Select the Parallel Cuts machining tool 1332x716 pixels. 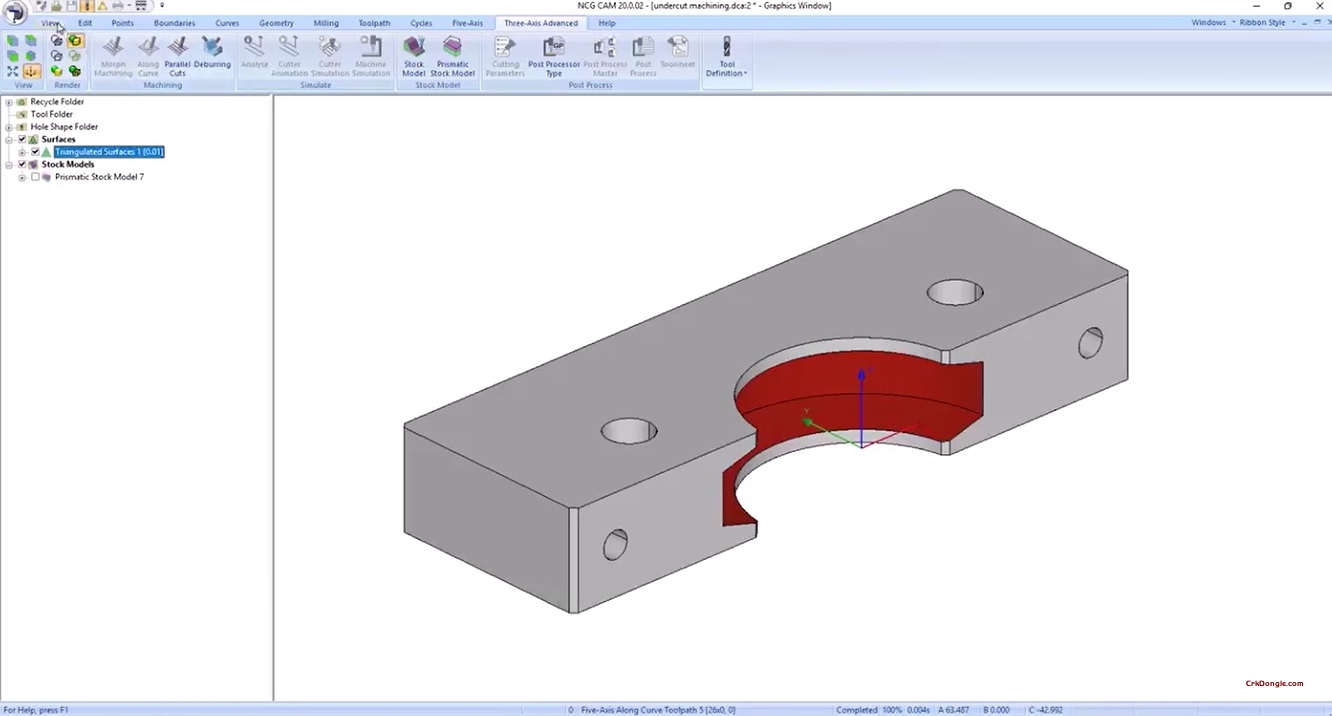(x=177, y=55)
